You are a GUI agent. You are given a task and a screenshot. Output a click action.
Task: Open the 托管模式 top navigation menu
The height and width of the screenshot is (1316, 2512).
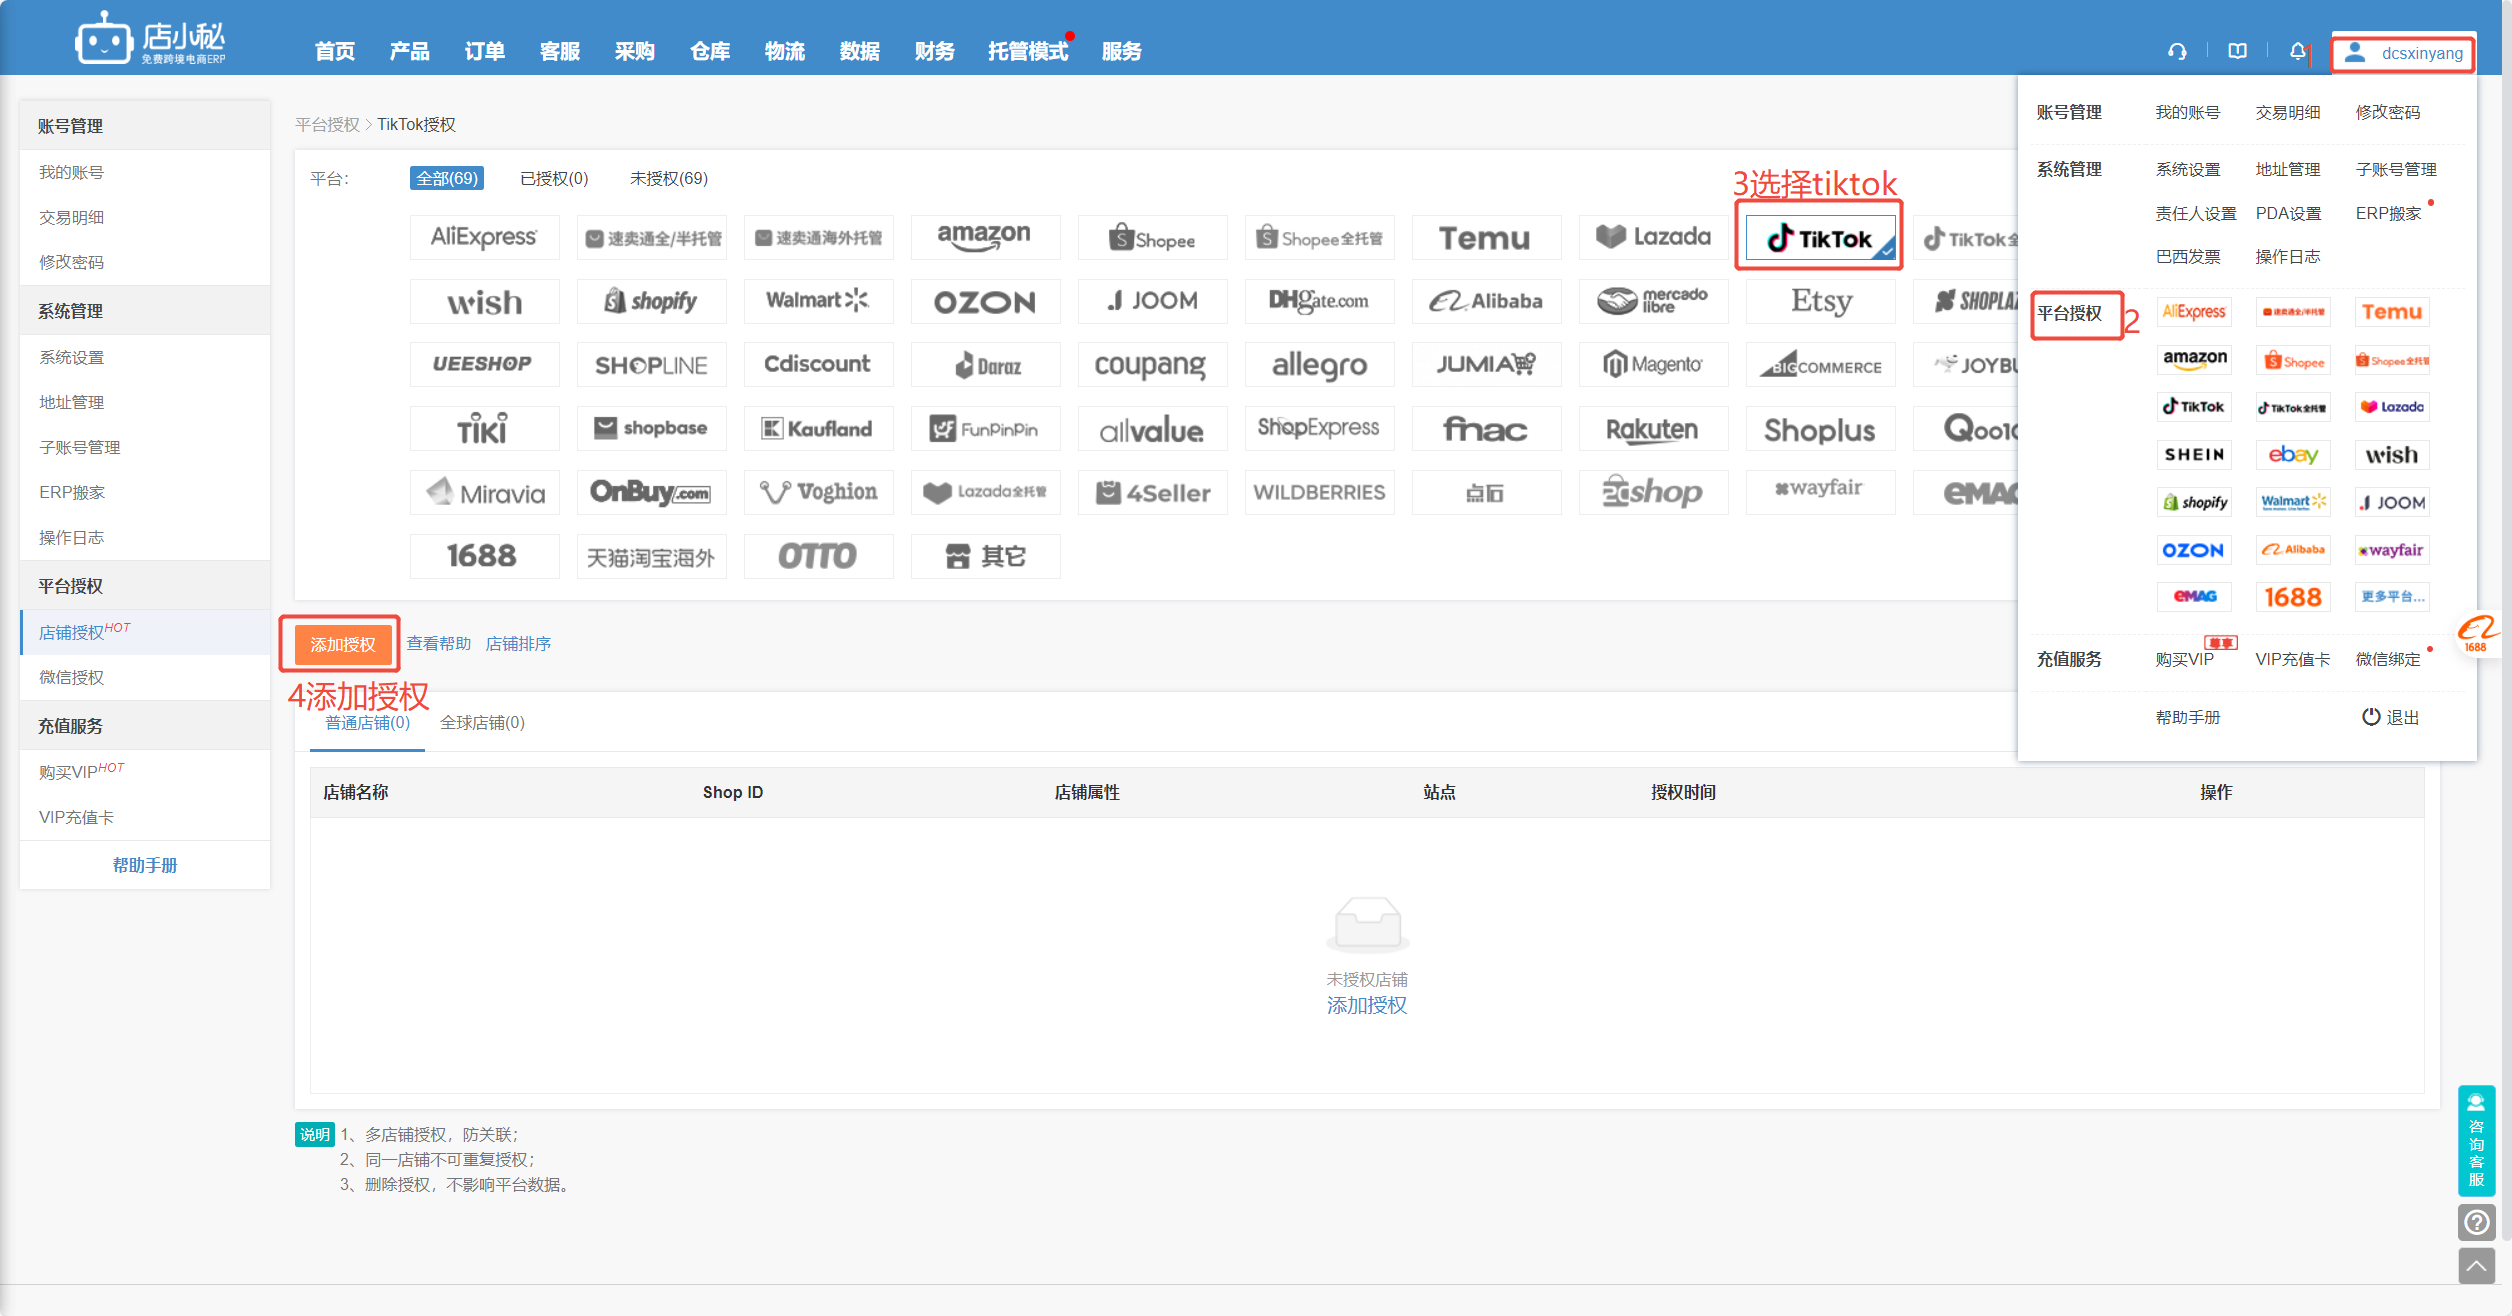click(1028, 51)
